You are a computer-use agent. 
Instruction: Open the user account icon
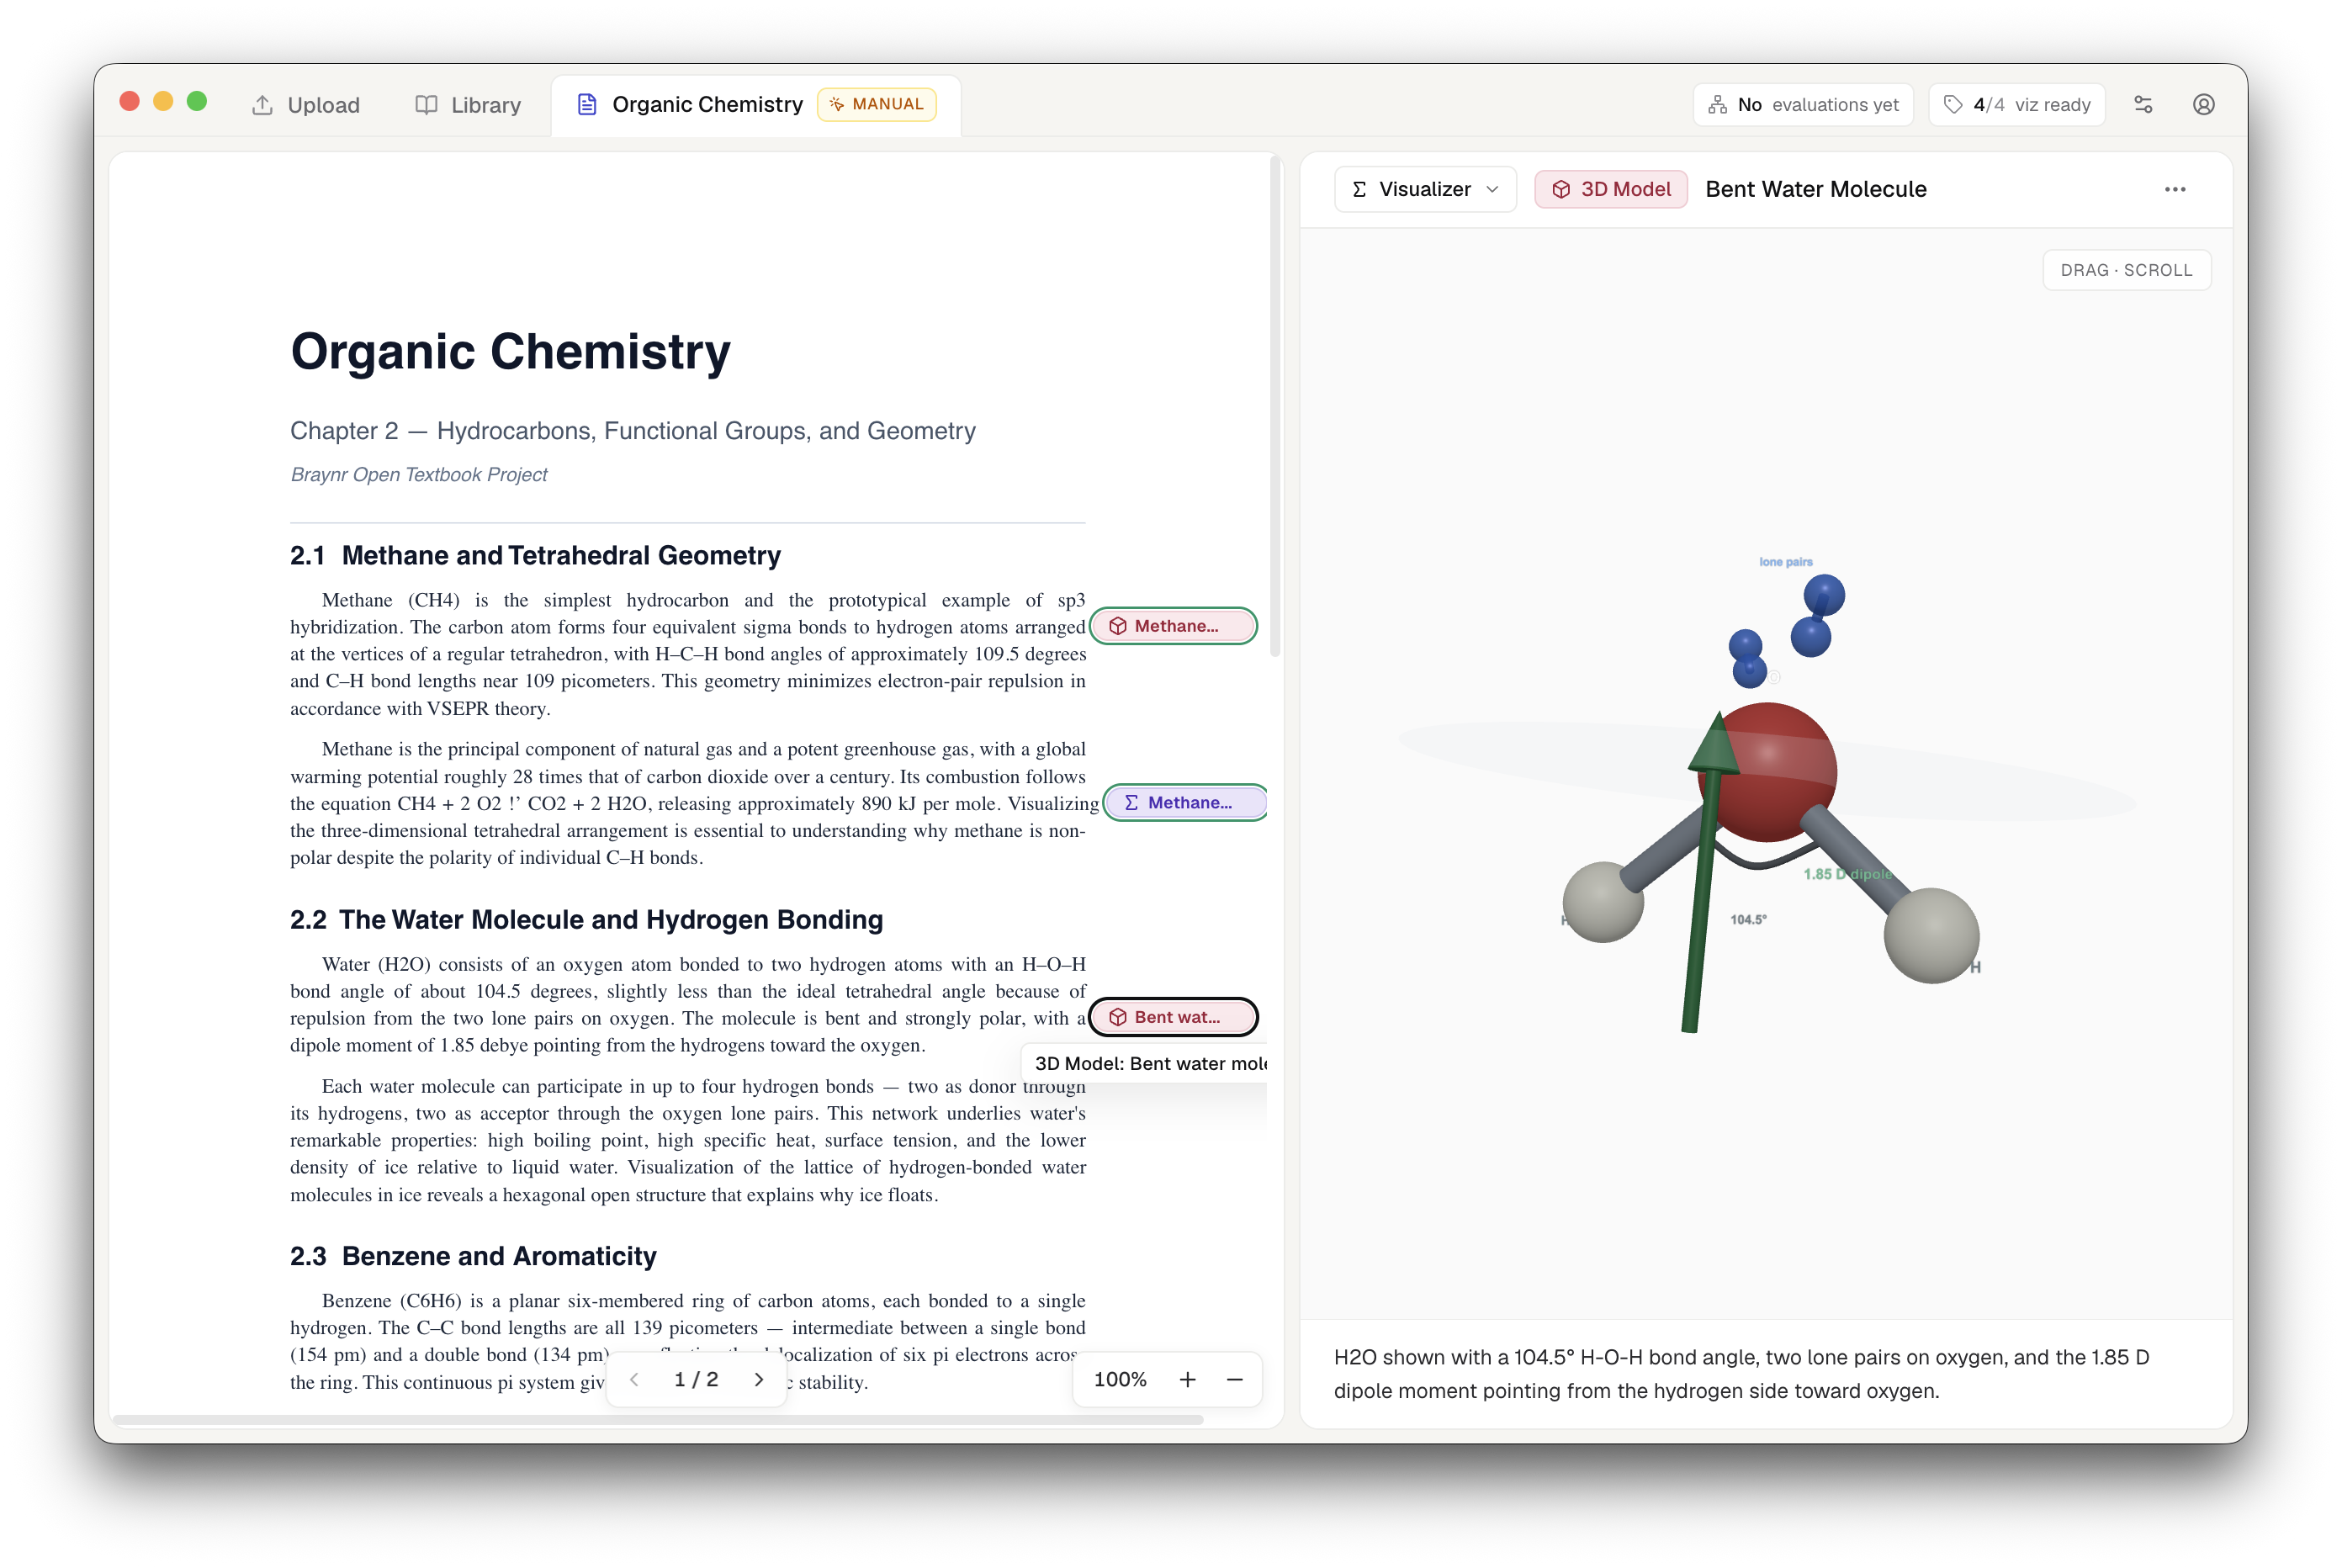[2203, 105]
